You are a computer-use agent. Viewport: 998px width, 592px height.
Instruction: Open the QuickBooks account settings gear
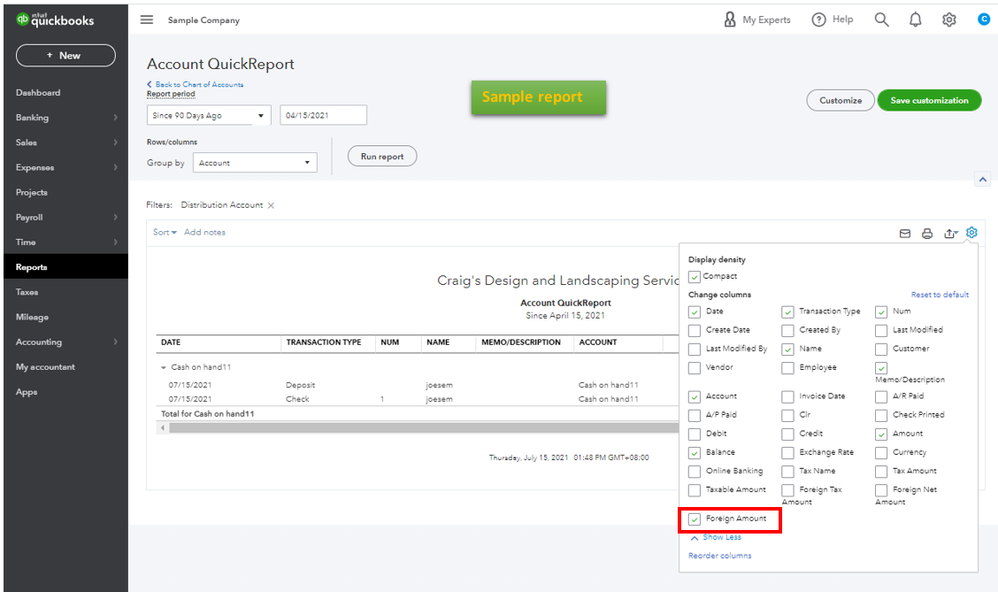948,19
